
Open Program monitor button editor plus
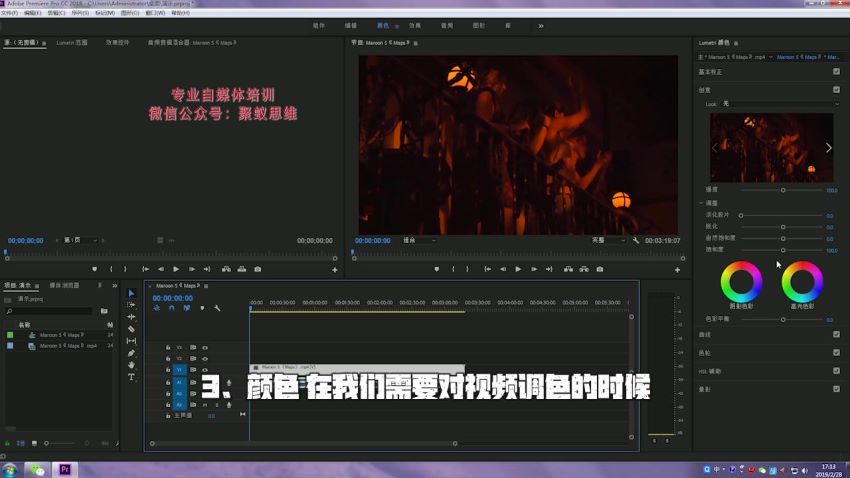pos(677,269)
